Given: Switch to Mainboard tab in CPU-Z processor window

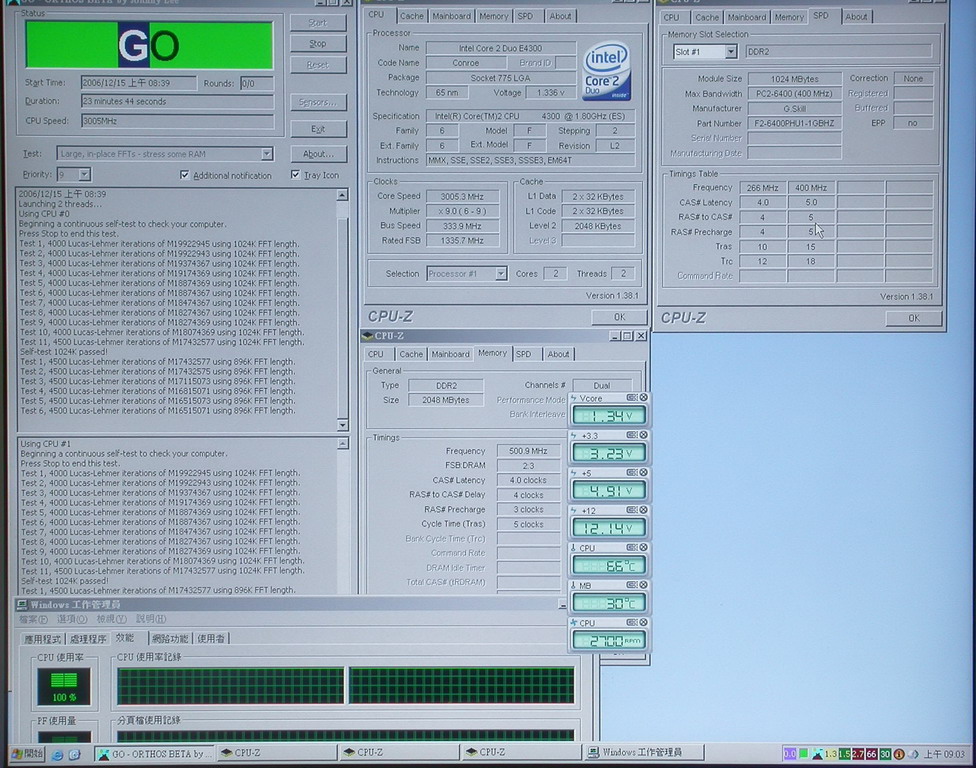Looking at the screenshot, I should [x=451, y=16].
